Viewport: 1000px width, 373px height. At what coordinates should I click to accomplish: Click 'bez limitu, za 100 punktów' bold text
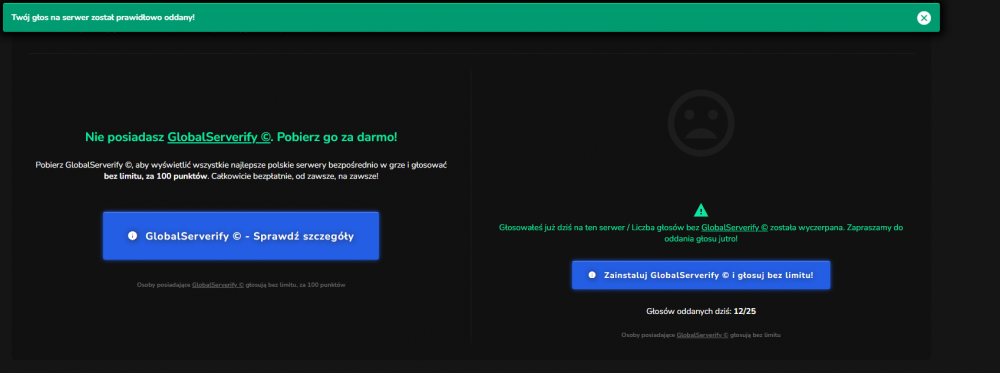(x=155, y=176)
